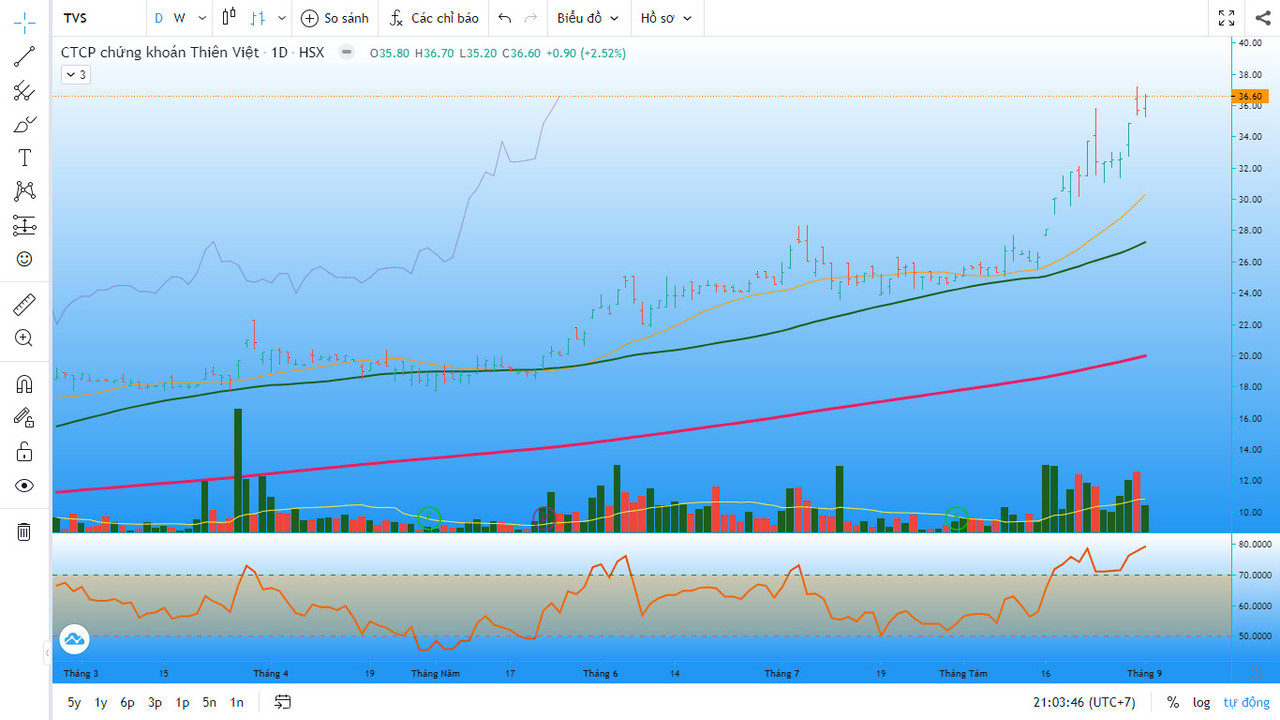Click the 40.00 price axis label
The image size is (1280, 720).
click(x=1250, y=43)
